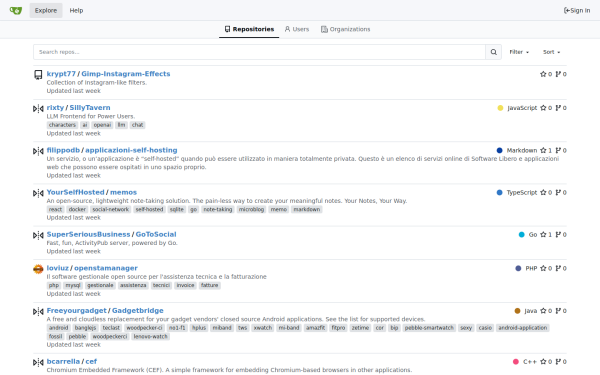The width and height of the screenshot is (600, 375).
Task: Click the avatar icon of loviuz openstamanager
Action: 38,269
